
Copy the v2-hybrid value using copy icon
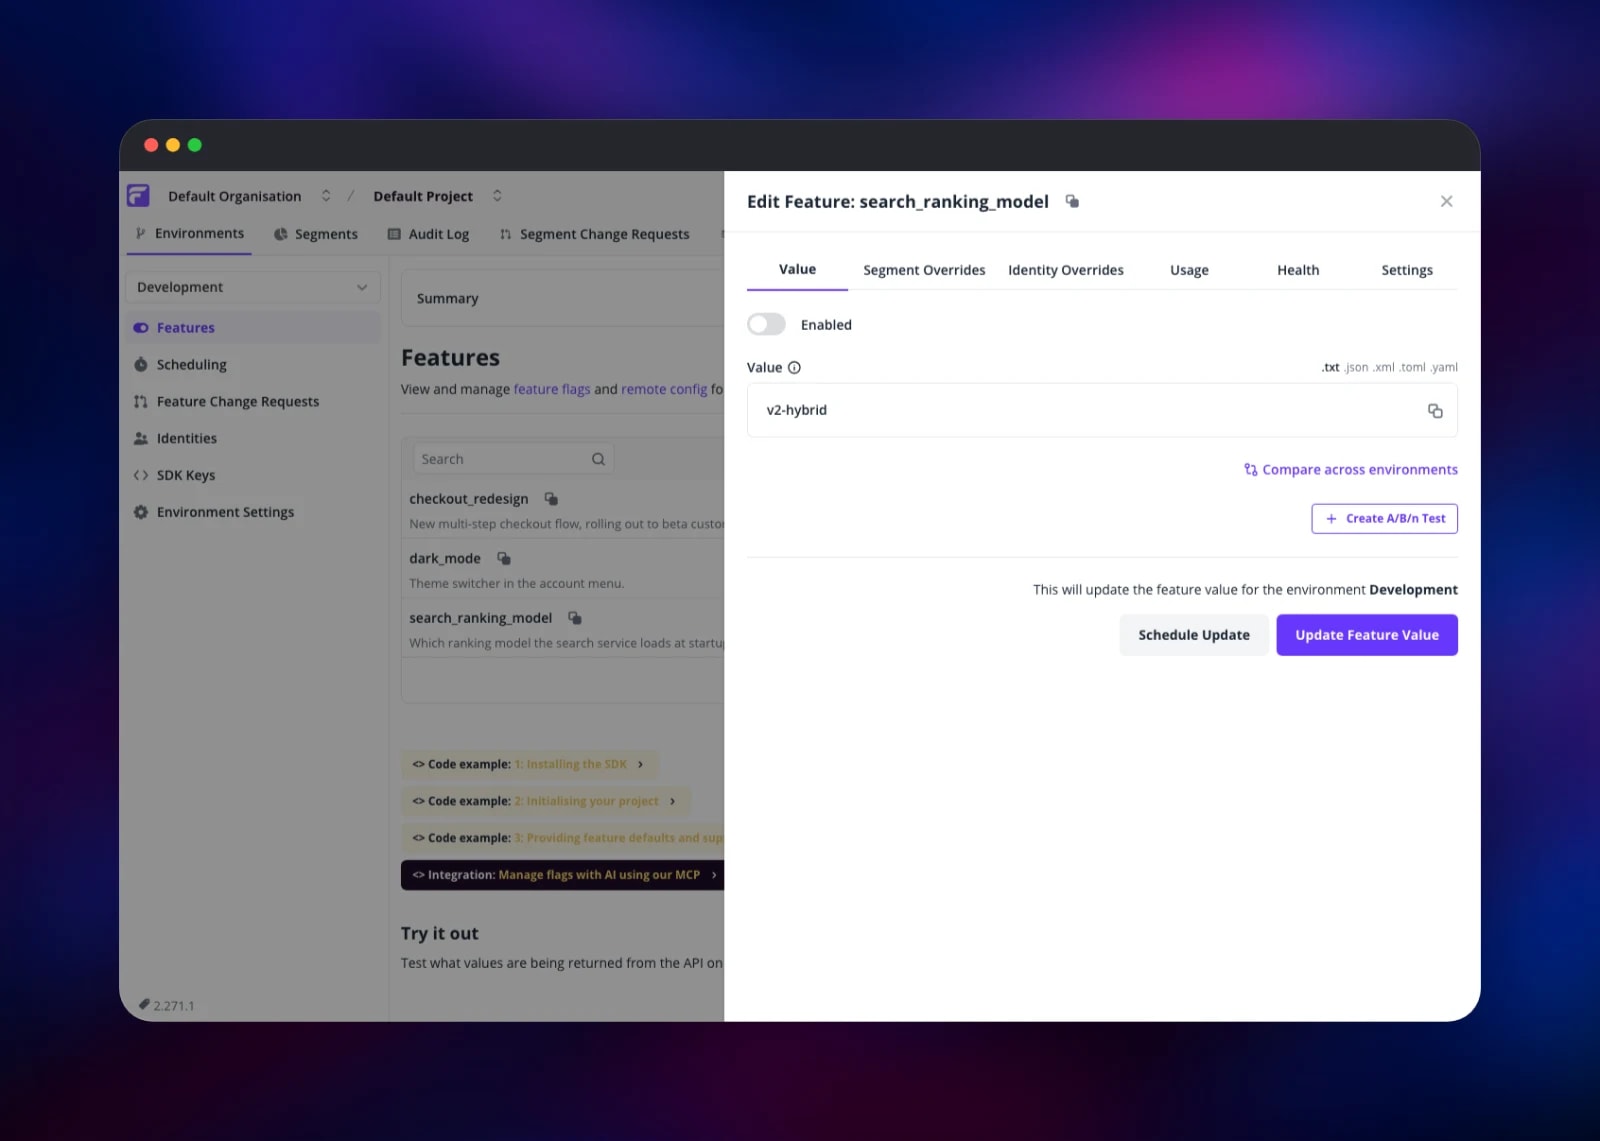coord(1435,411)
